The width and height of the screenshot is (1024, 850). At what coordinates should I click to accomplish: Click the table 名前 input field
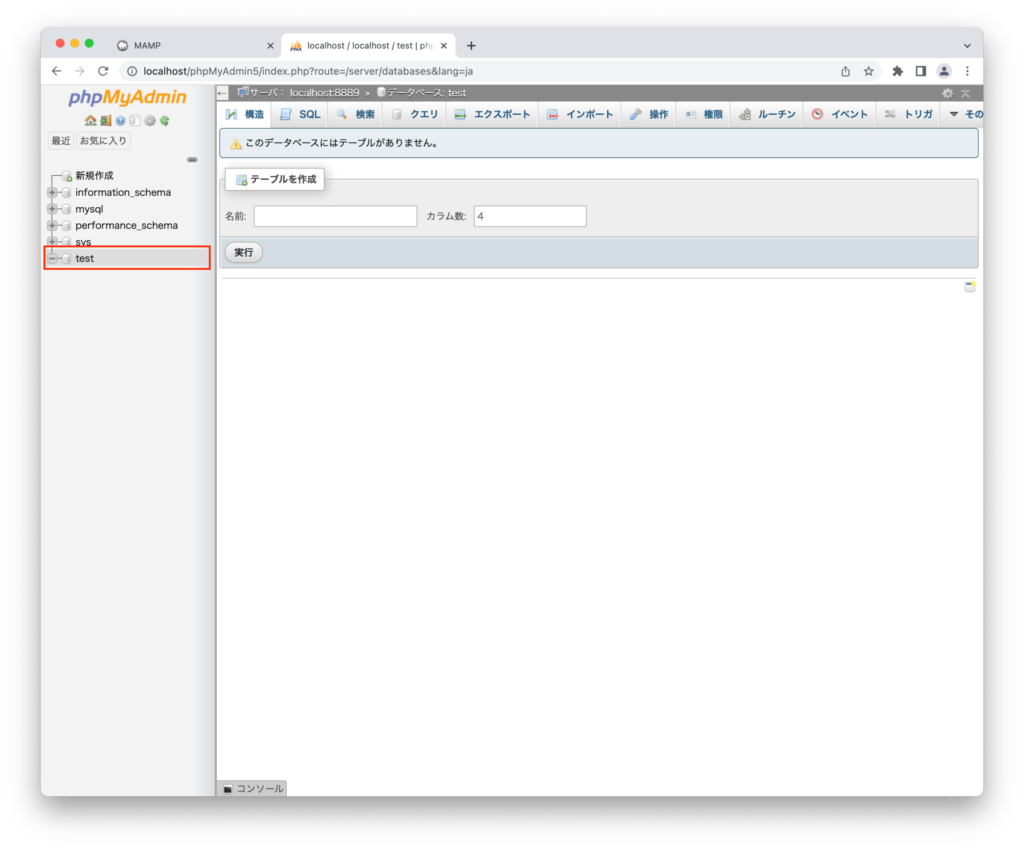tap(335, 216)
